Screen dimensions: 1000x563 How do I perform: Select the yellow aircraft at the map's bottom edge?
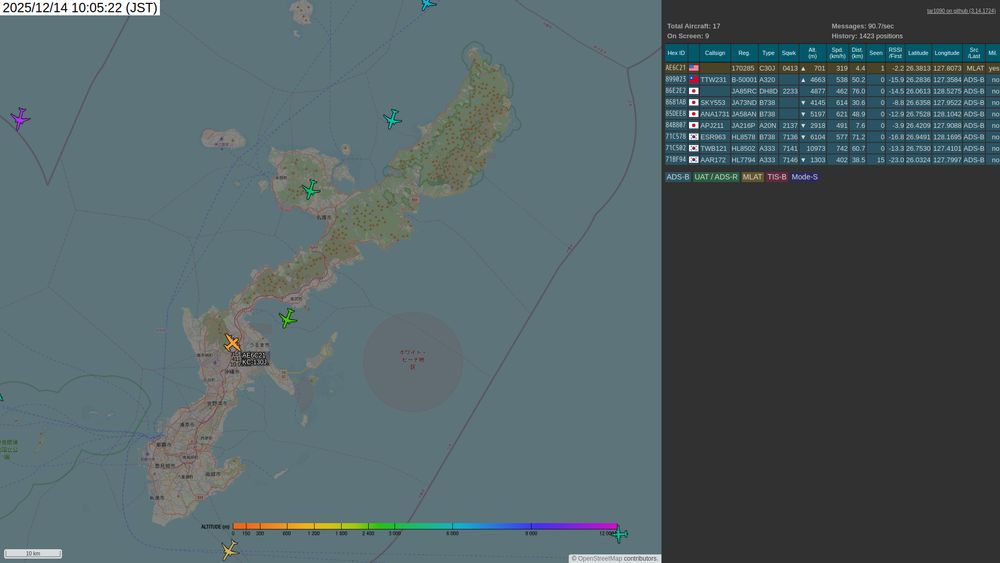(230, 550)
